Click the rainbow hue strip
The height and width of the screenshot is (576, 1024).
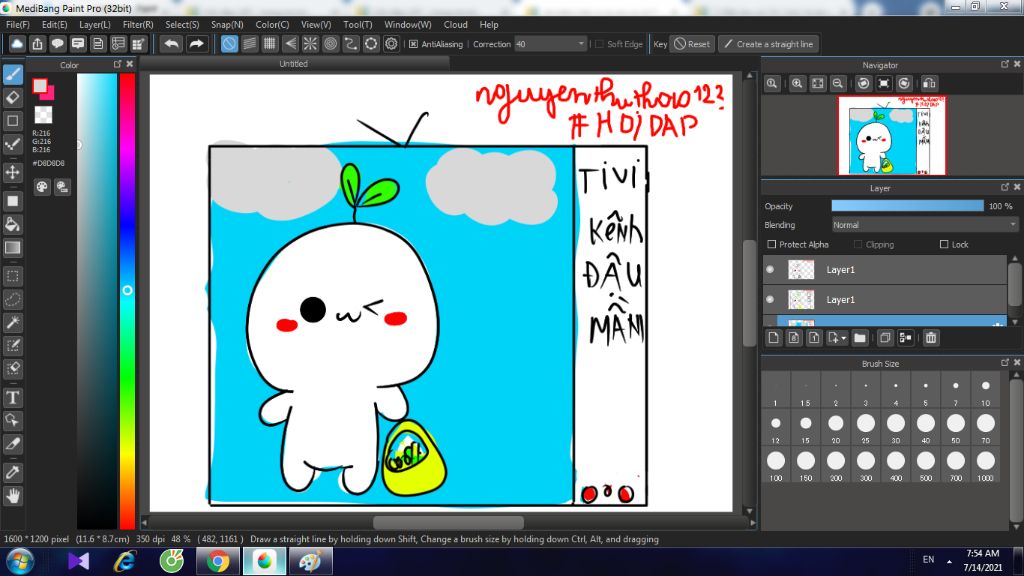click(127, 300)
